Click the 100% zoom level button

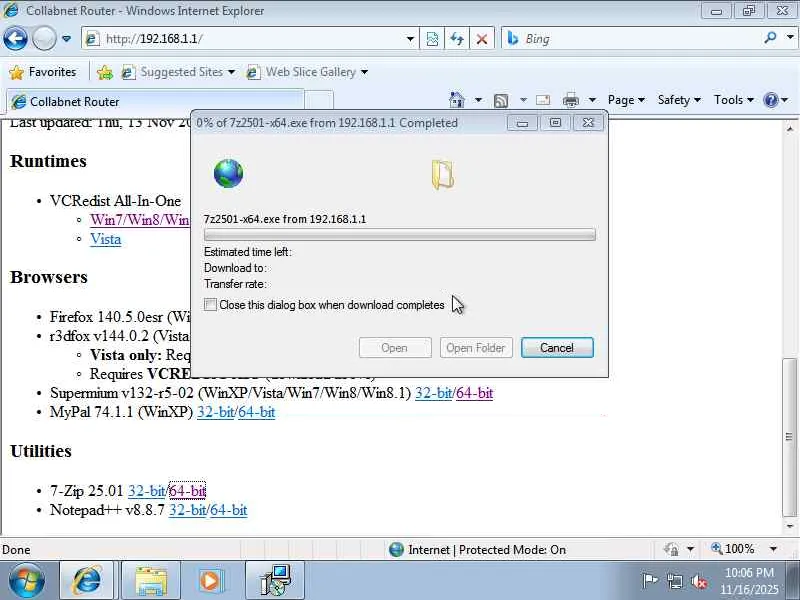[x=733, y=549]
